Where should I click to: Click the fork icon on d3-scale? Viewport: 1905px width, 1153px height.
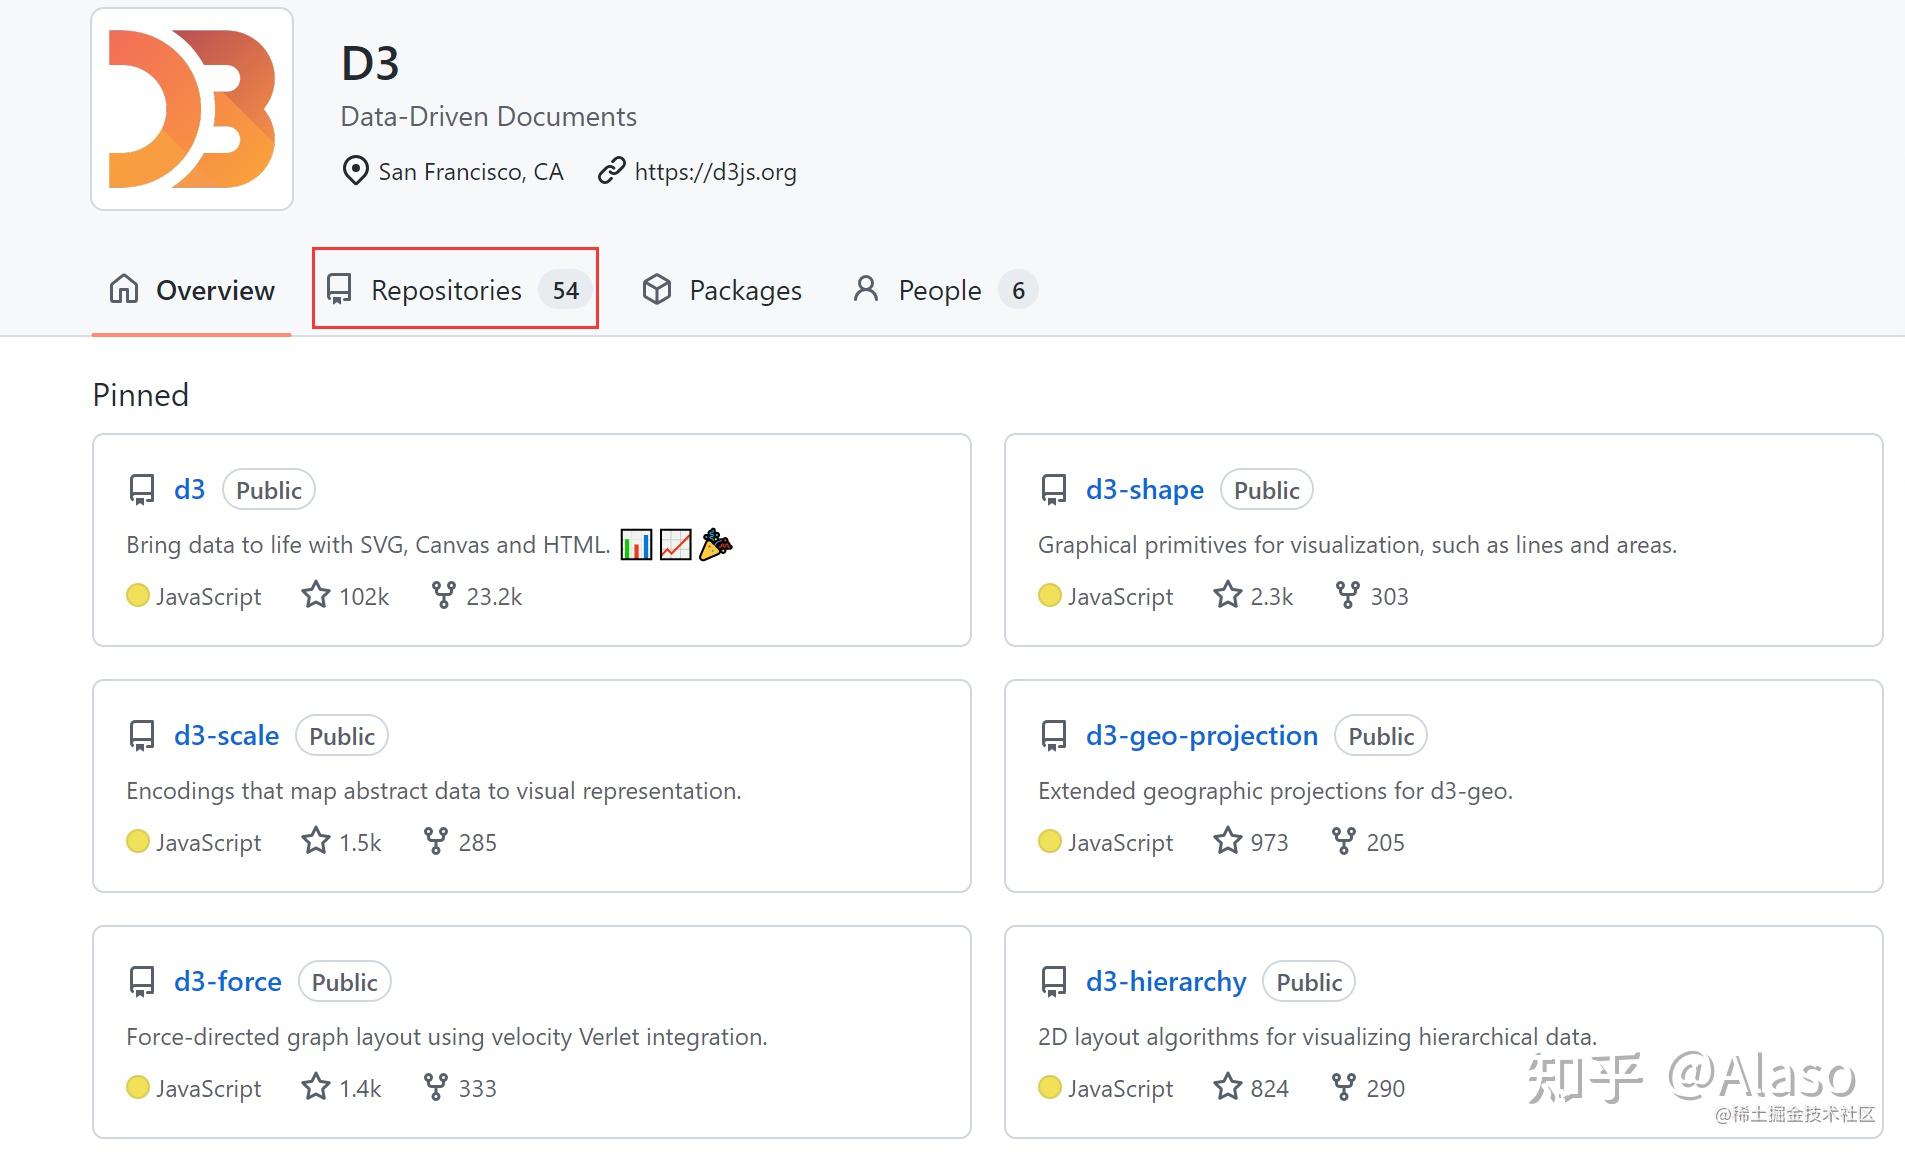pyautogui.click(x=435, y=841)
